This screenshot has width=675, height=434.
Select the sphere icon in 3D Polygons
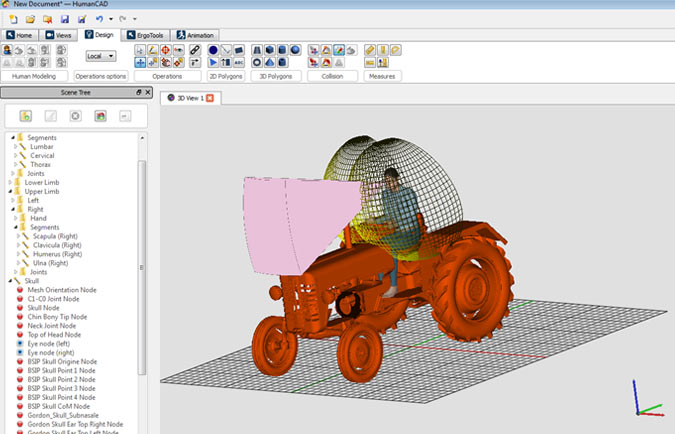tap(295, 50)
